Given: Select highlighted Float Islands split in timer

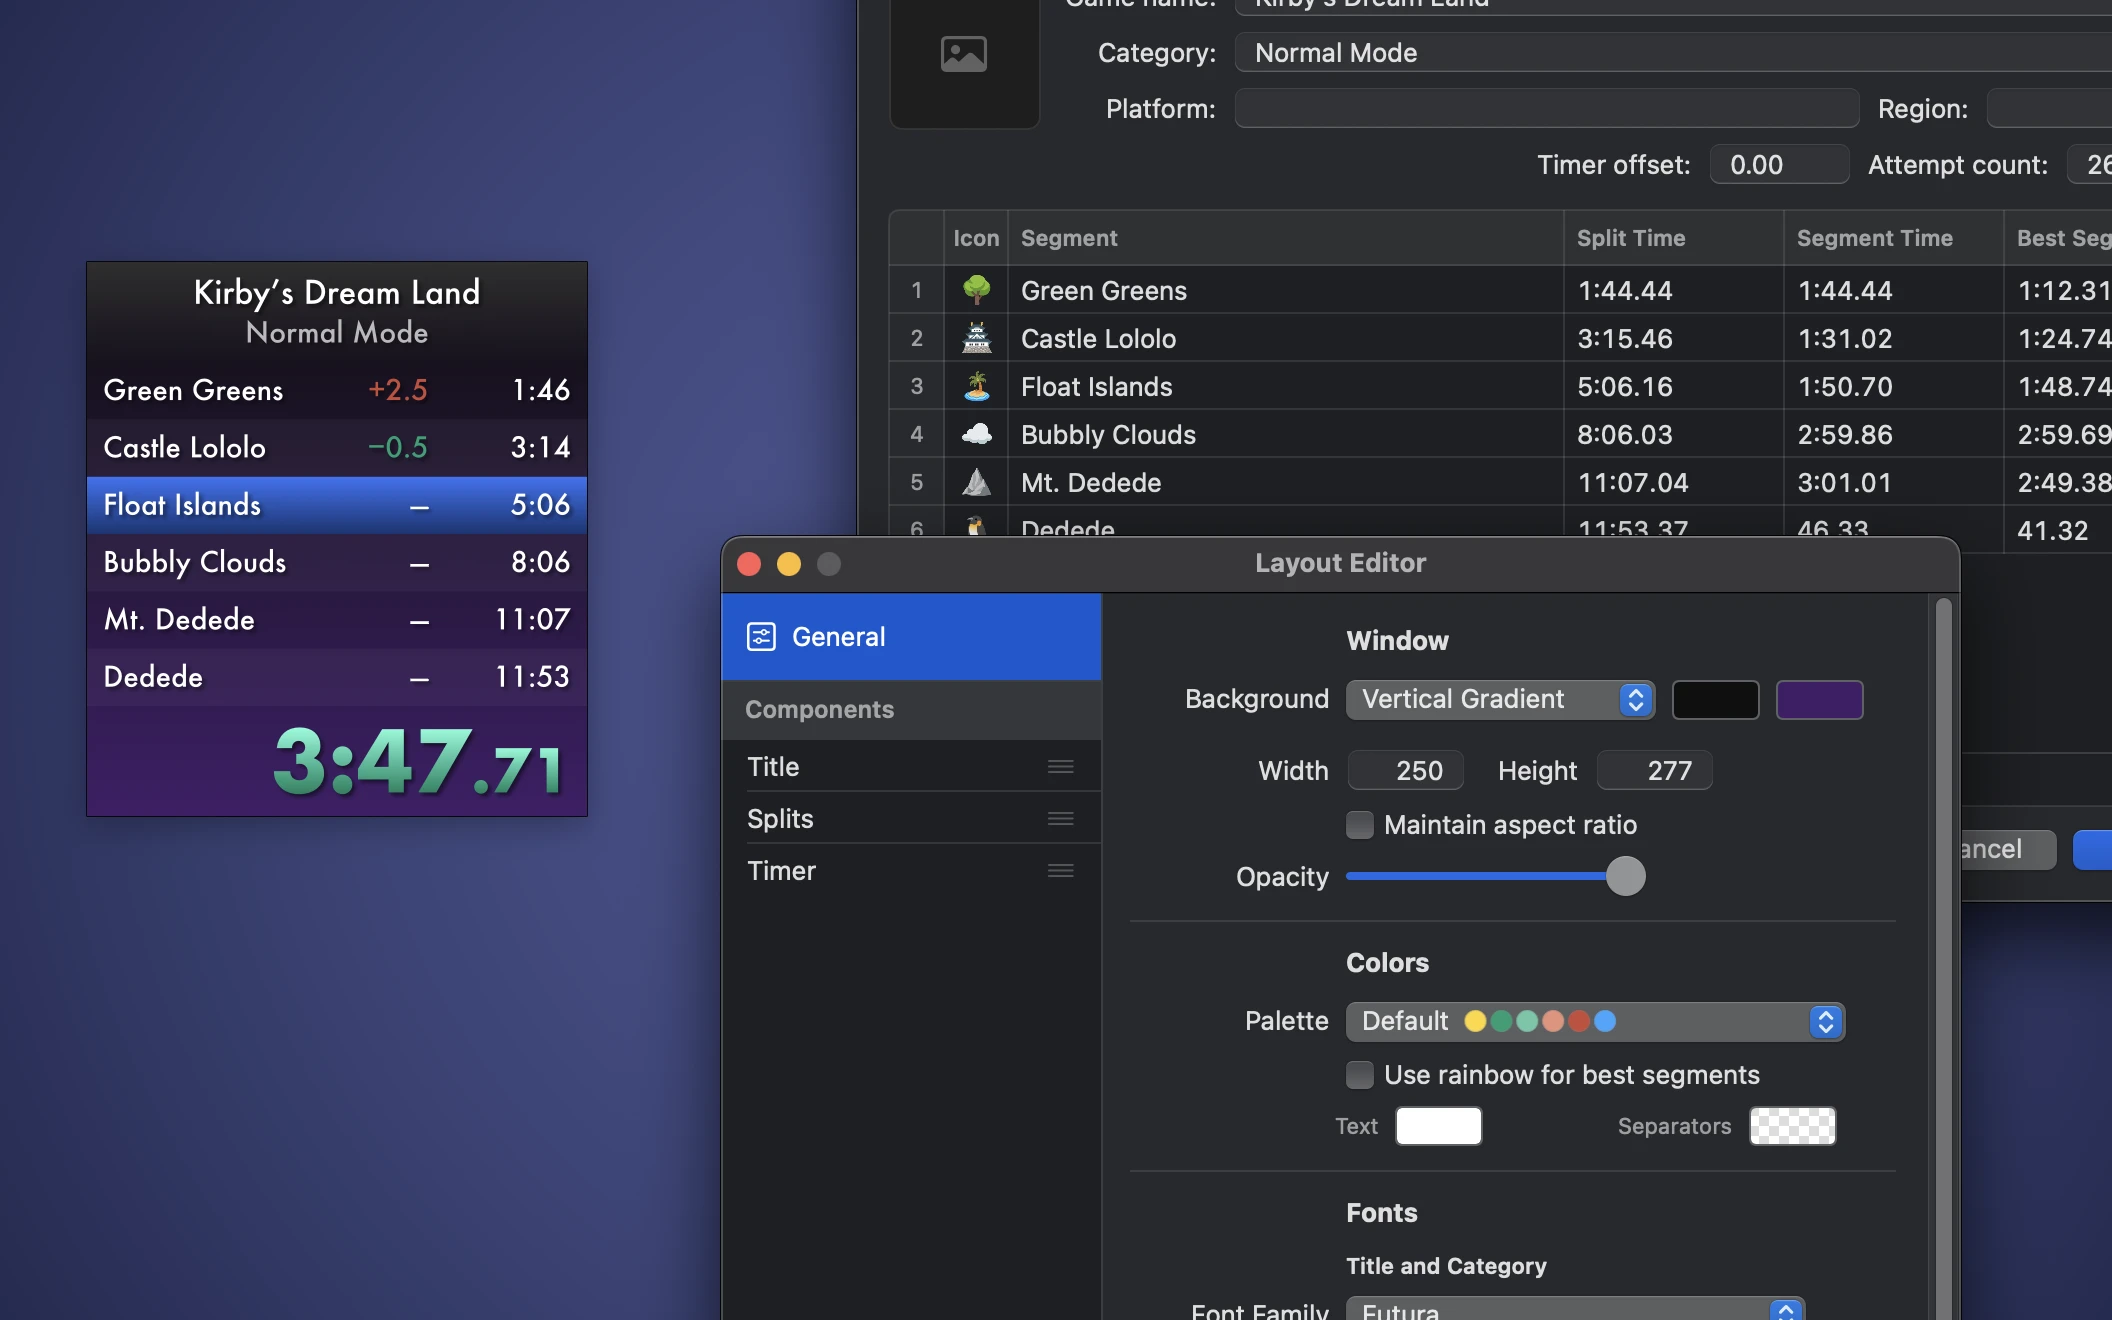Looking at the screenshot, I should 337,505.
